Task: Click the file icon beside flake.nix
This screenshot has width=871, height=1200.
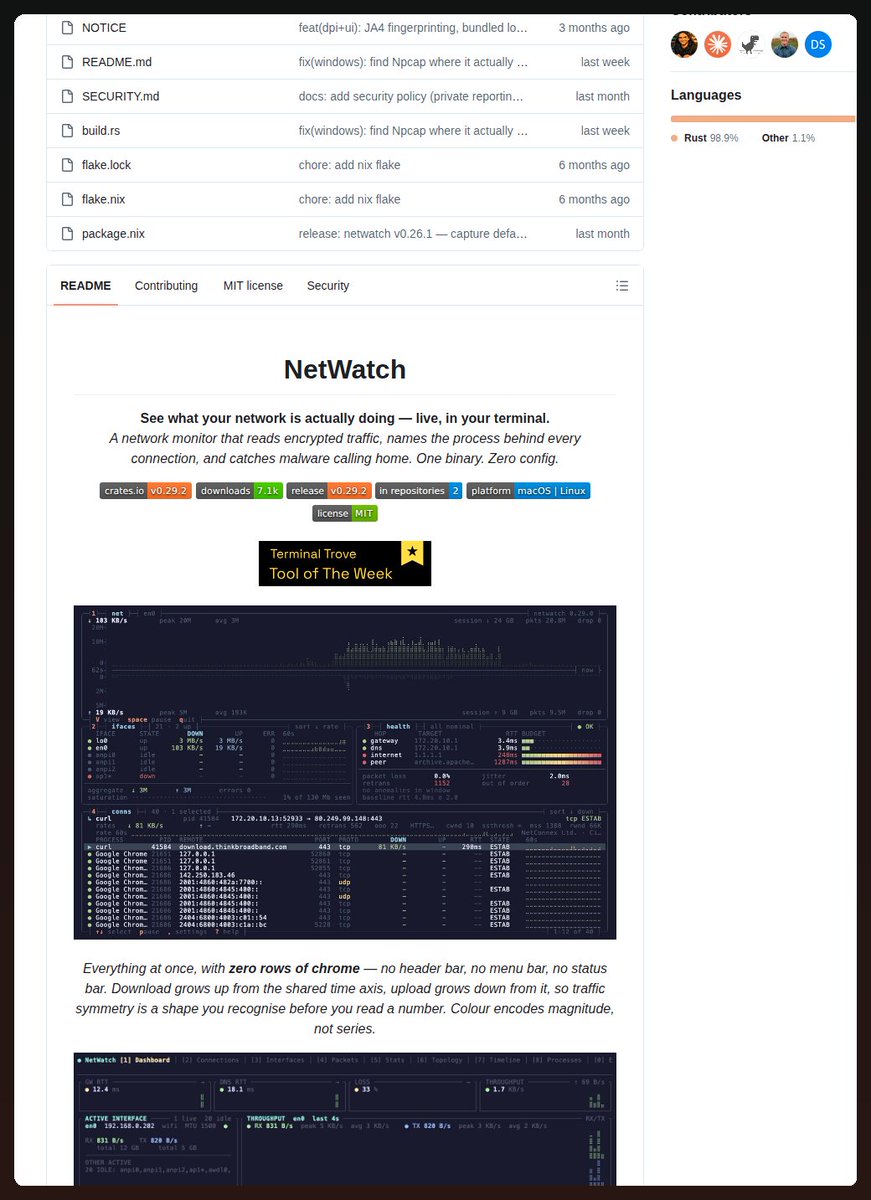Action: coord(67,200)
